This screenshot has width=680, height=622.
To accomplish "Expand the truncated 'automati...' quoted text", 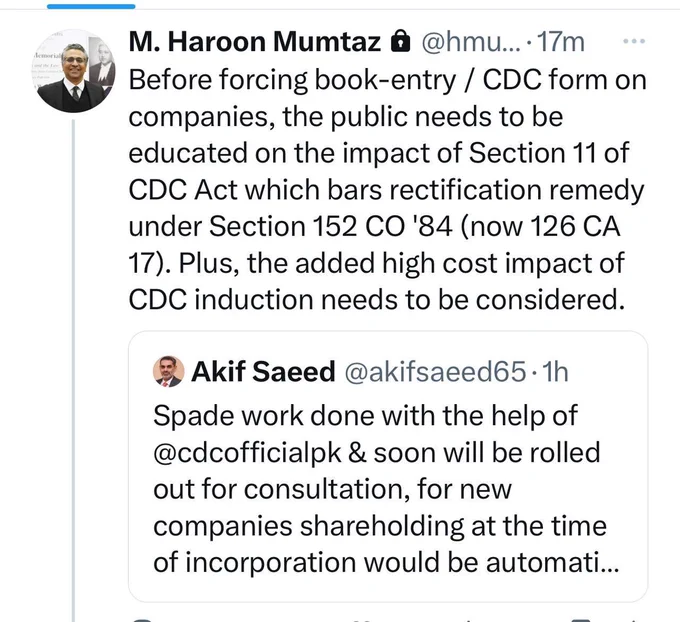I will (x=552, y=563).
